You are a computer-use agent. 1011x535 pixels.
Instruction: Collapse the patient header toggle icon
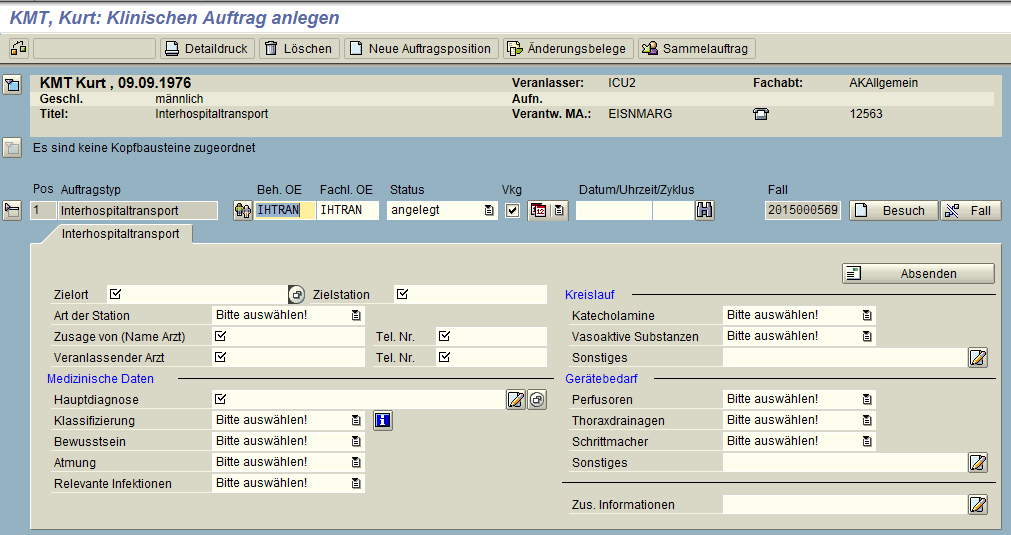pyautogui.click(x=12, y=84)
